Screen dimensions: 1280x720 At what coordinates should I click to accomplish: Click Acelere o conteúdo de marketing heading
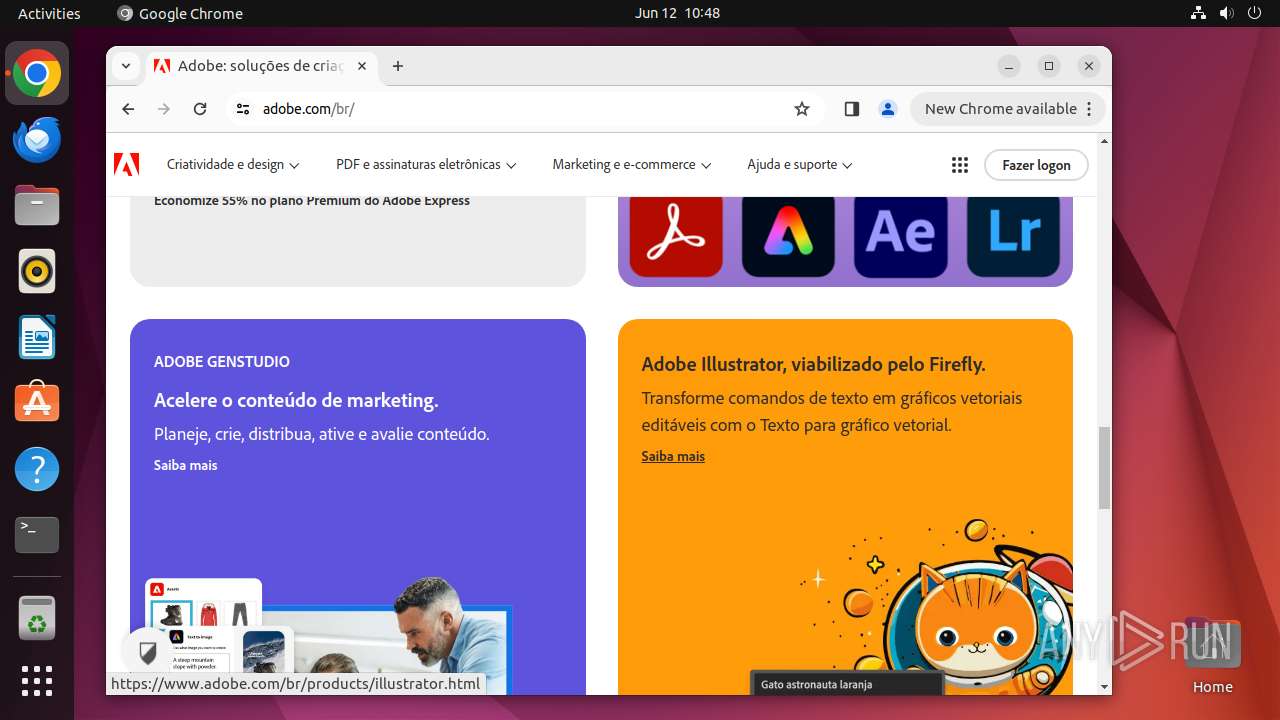(296, 401)
